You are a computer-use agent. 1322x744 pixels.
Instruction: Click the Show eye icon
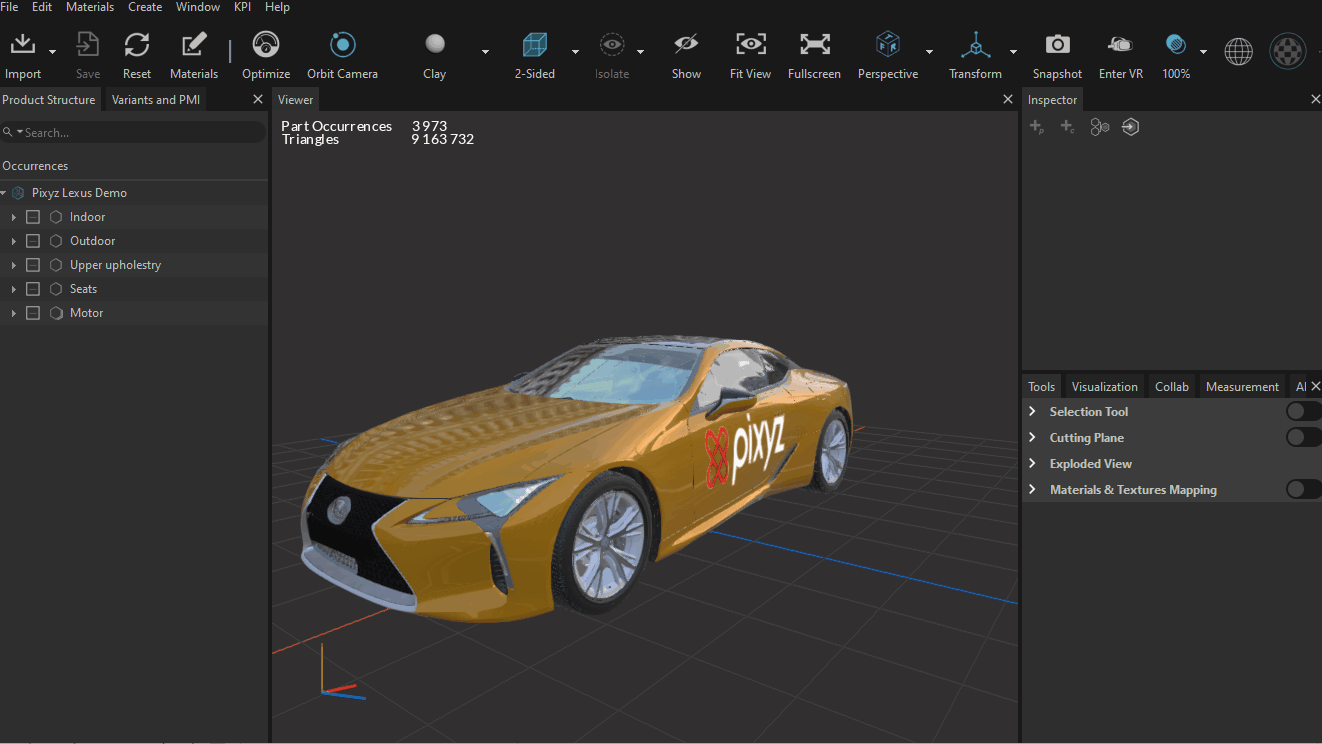[x=686, y=45]
